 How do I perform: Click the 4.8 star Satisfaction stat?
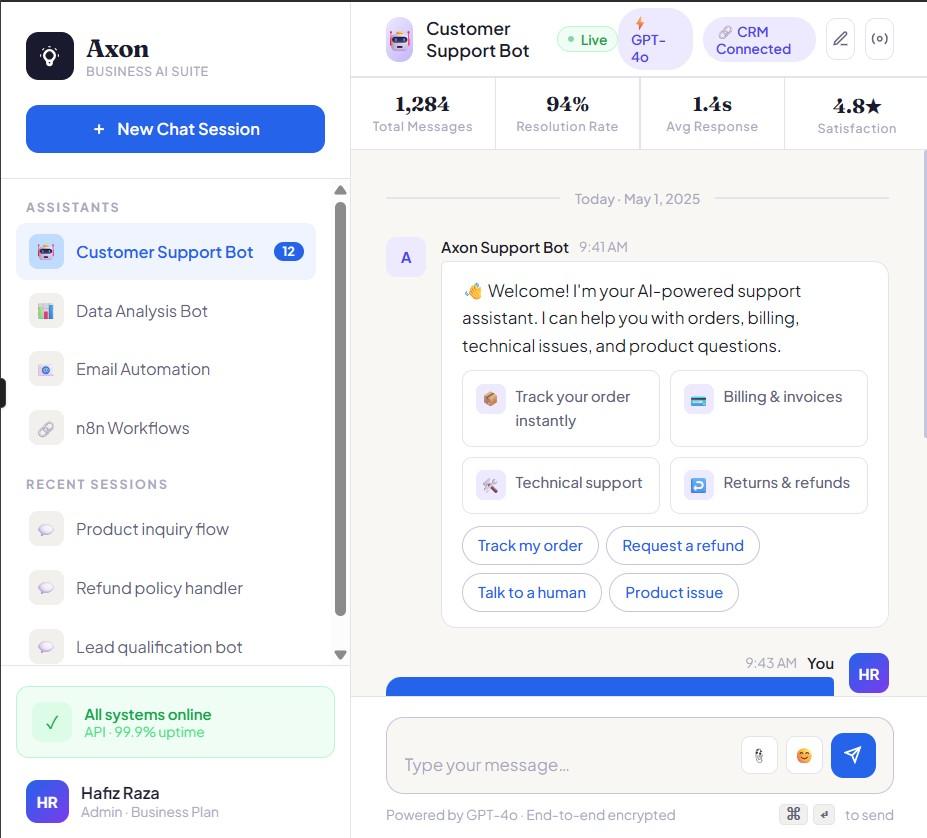click(x=856, y=114)
